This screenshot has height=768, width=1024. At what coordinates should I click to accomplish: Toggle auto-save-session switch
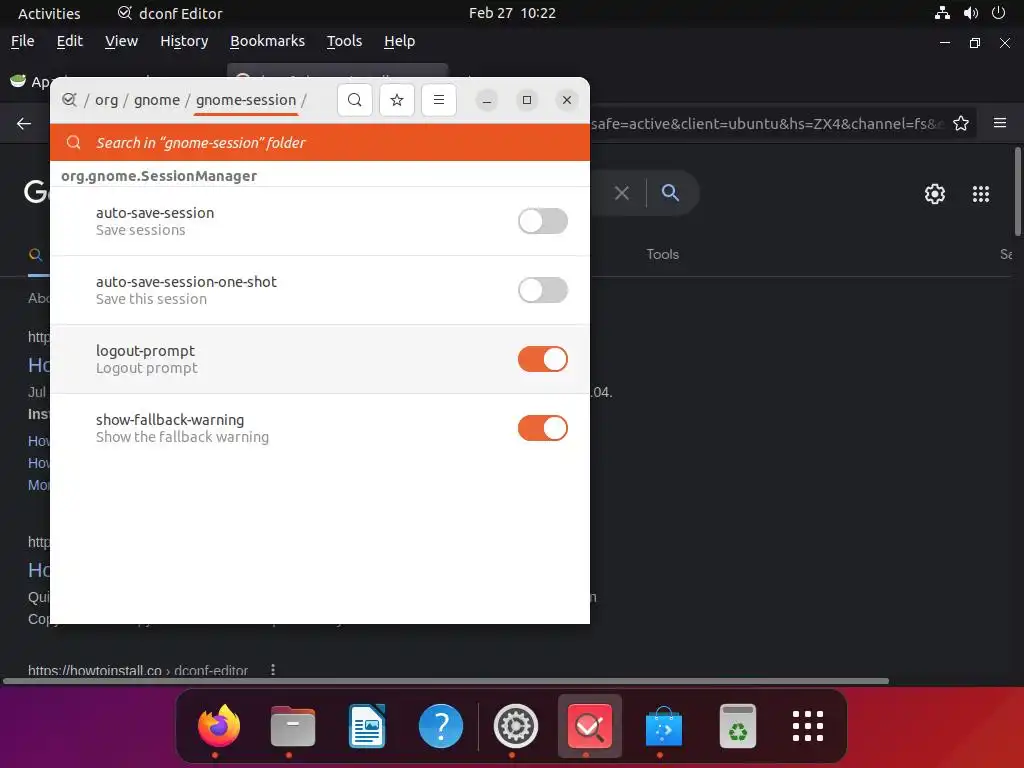(543, 221)
